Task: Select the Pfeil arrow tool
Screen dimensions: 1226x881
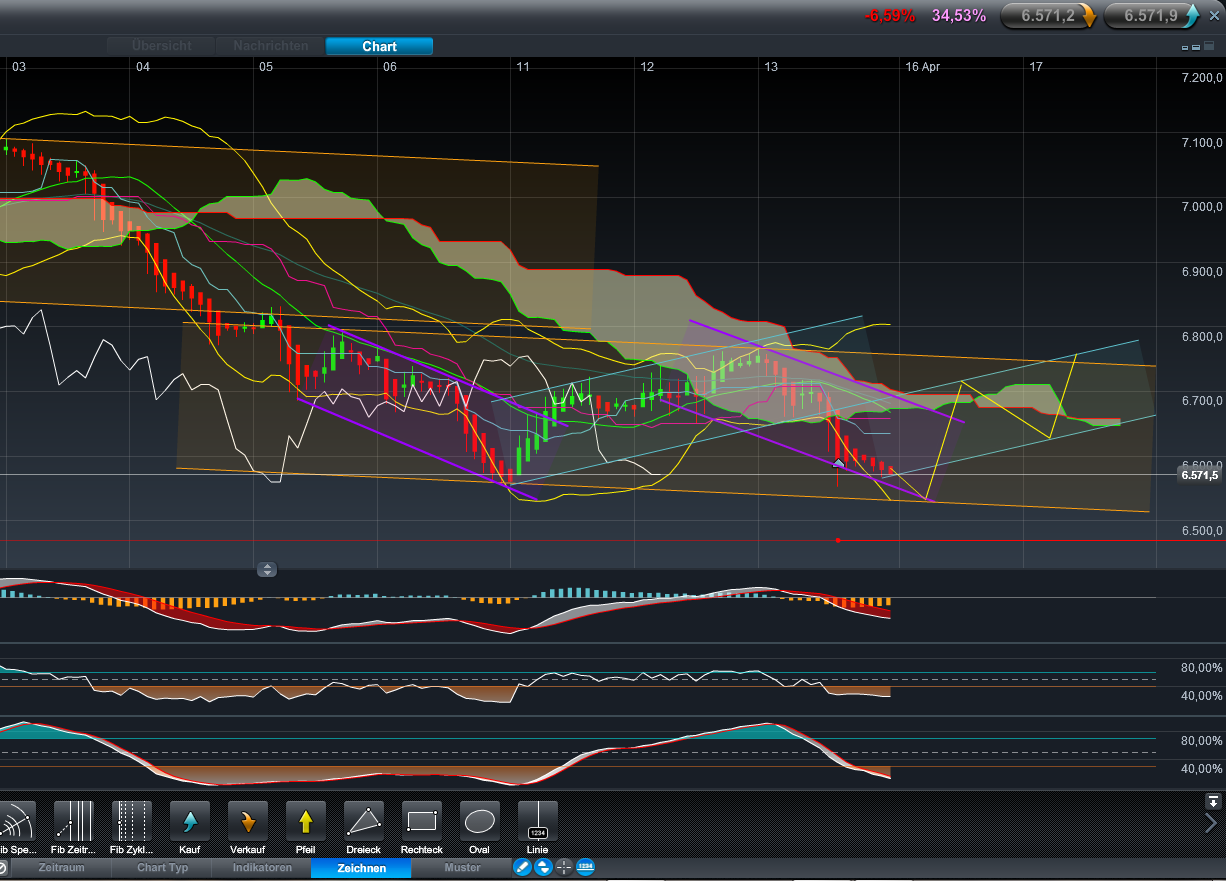Action: (x=306, y=822)
